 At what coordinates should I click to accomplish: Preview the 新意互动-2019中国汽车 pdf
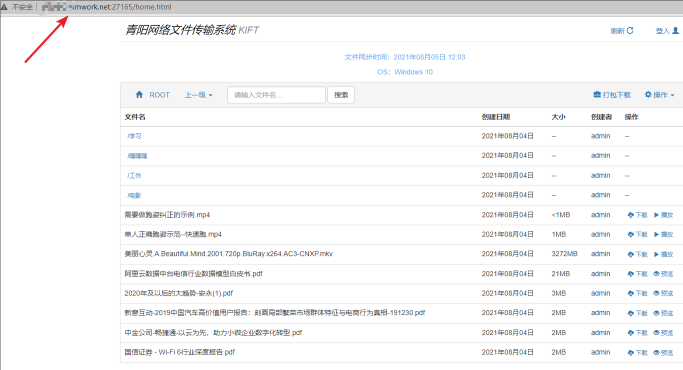point(663,313)
